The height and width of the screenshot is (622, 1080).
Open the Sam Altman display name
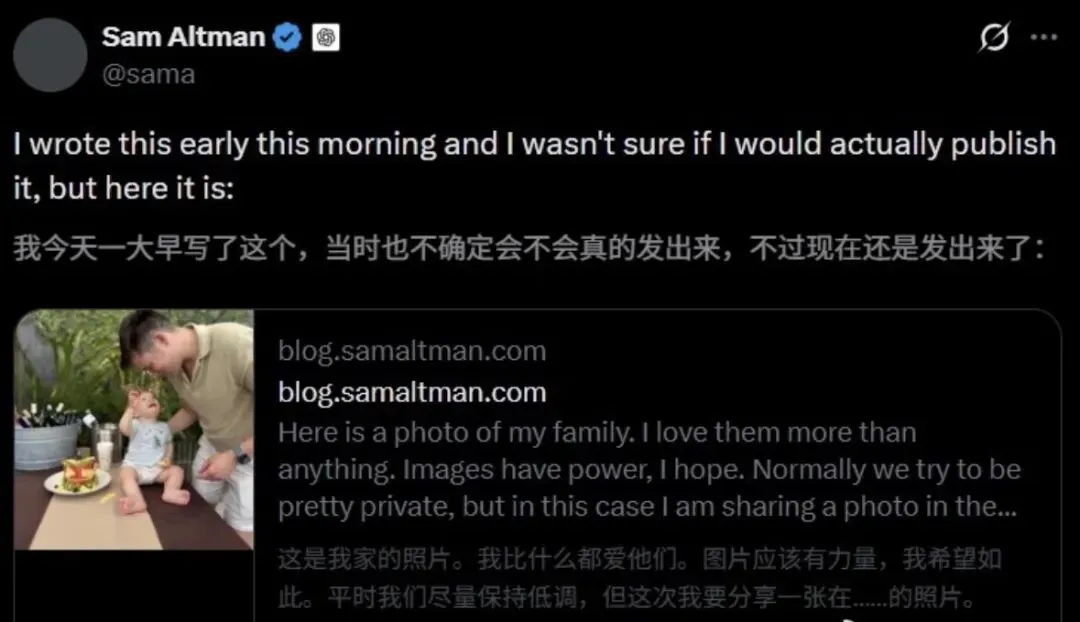click(x=183, y=37)
